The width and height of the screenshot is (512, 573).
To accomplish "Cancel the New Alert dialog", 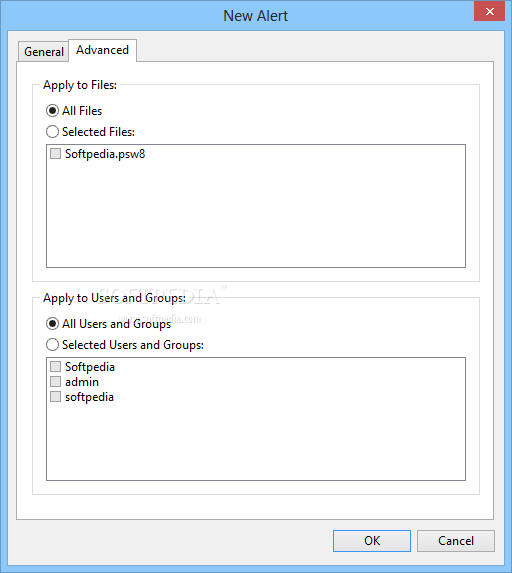I will tap(456, 541).
